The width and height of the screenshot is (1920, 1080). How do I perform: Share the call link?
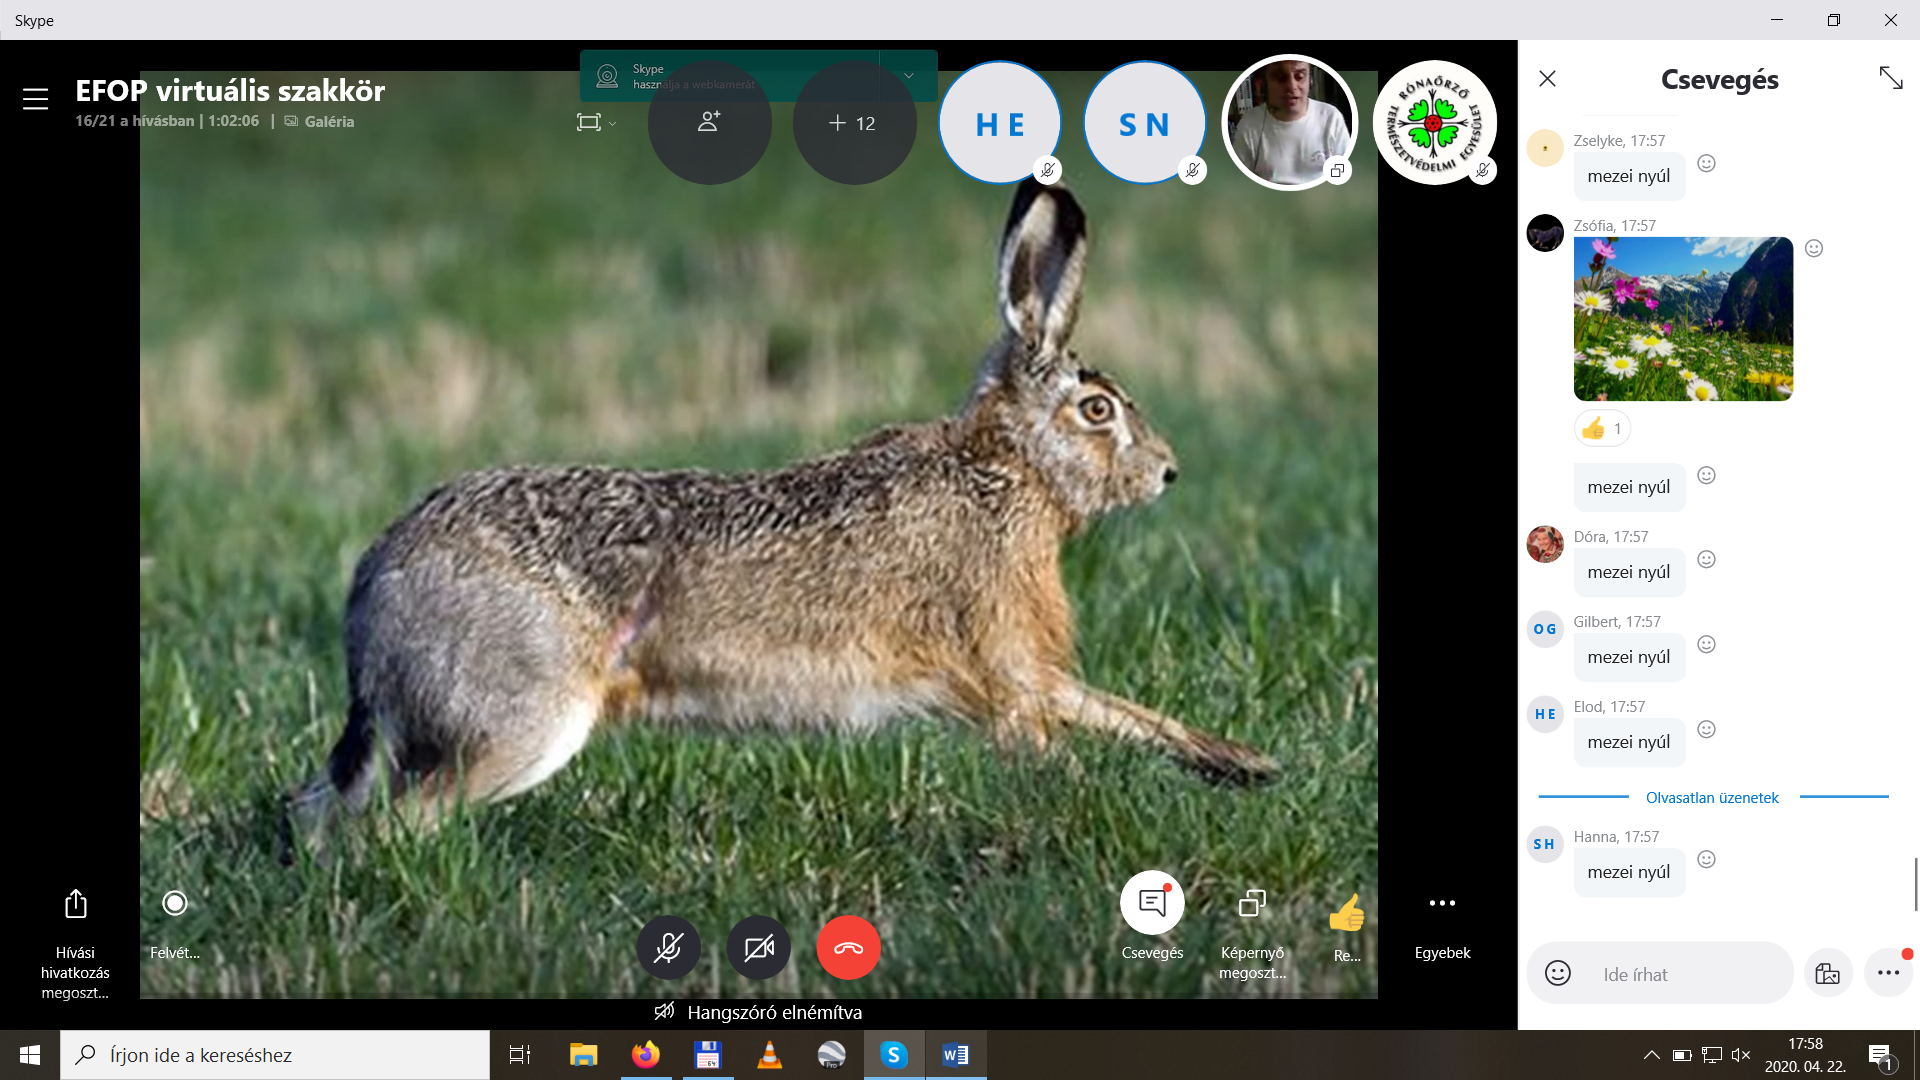point(75,944)
